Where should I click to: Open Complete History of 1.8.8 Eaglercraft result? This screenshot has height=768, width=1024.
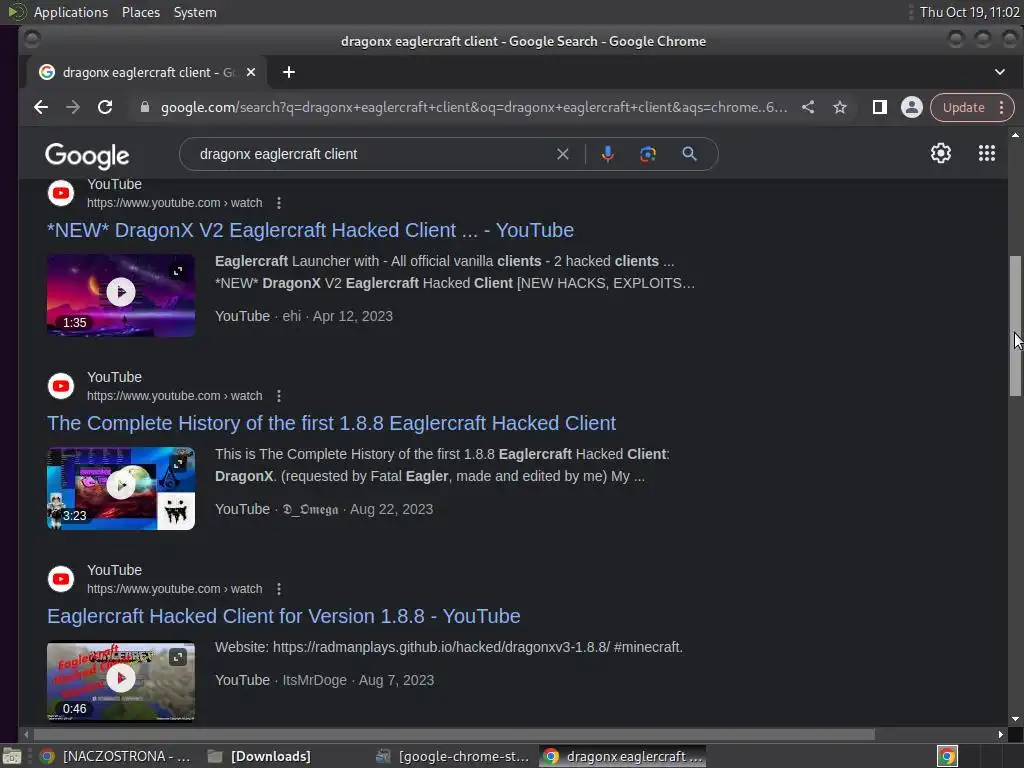click(331, 423)
